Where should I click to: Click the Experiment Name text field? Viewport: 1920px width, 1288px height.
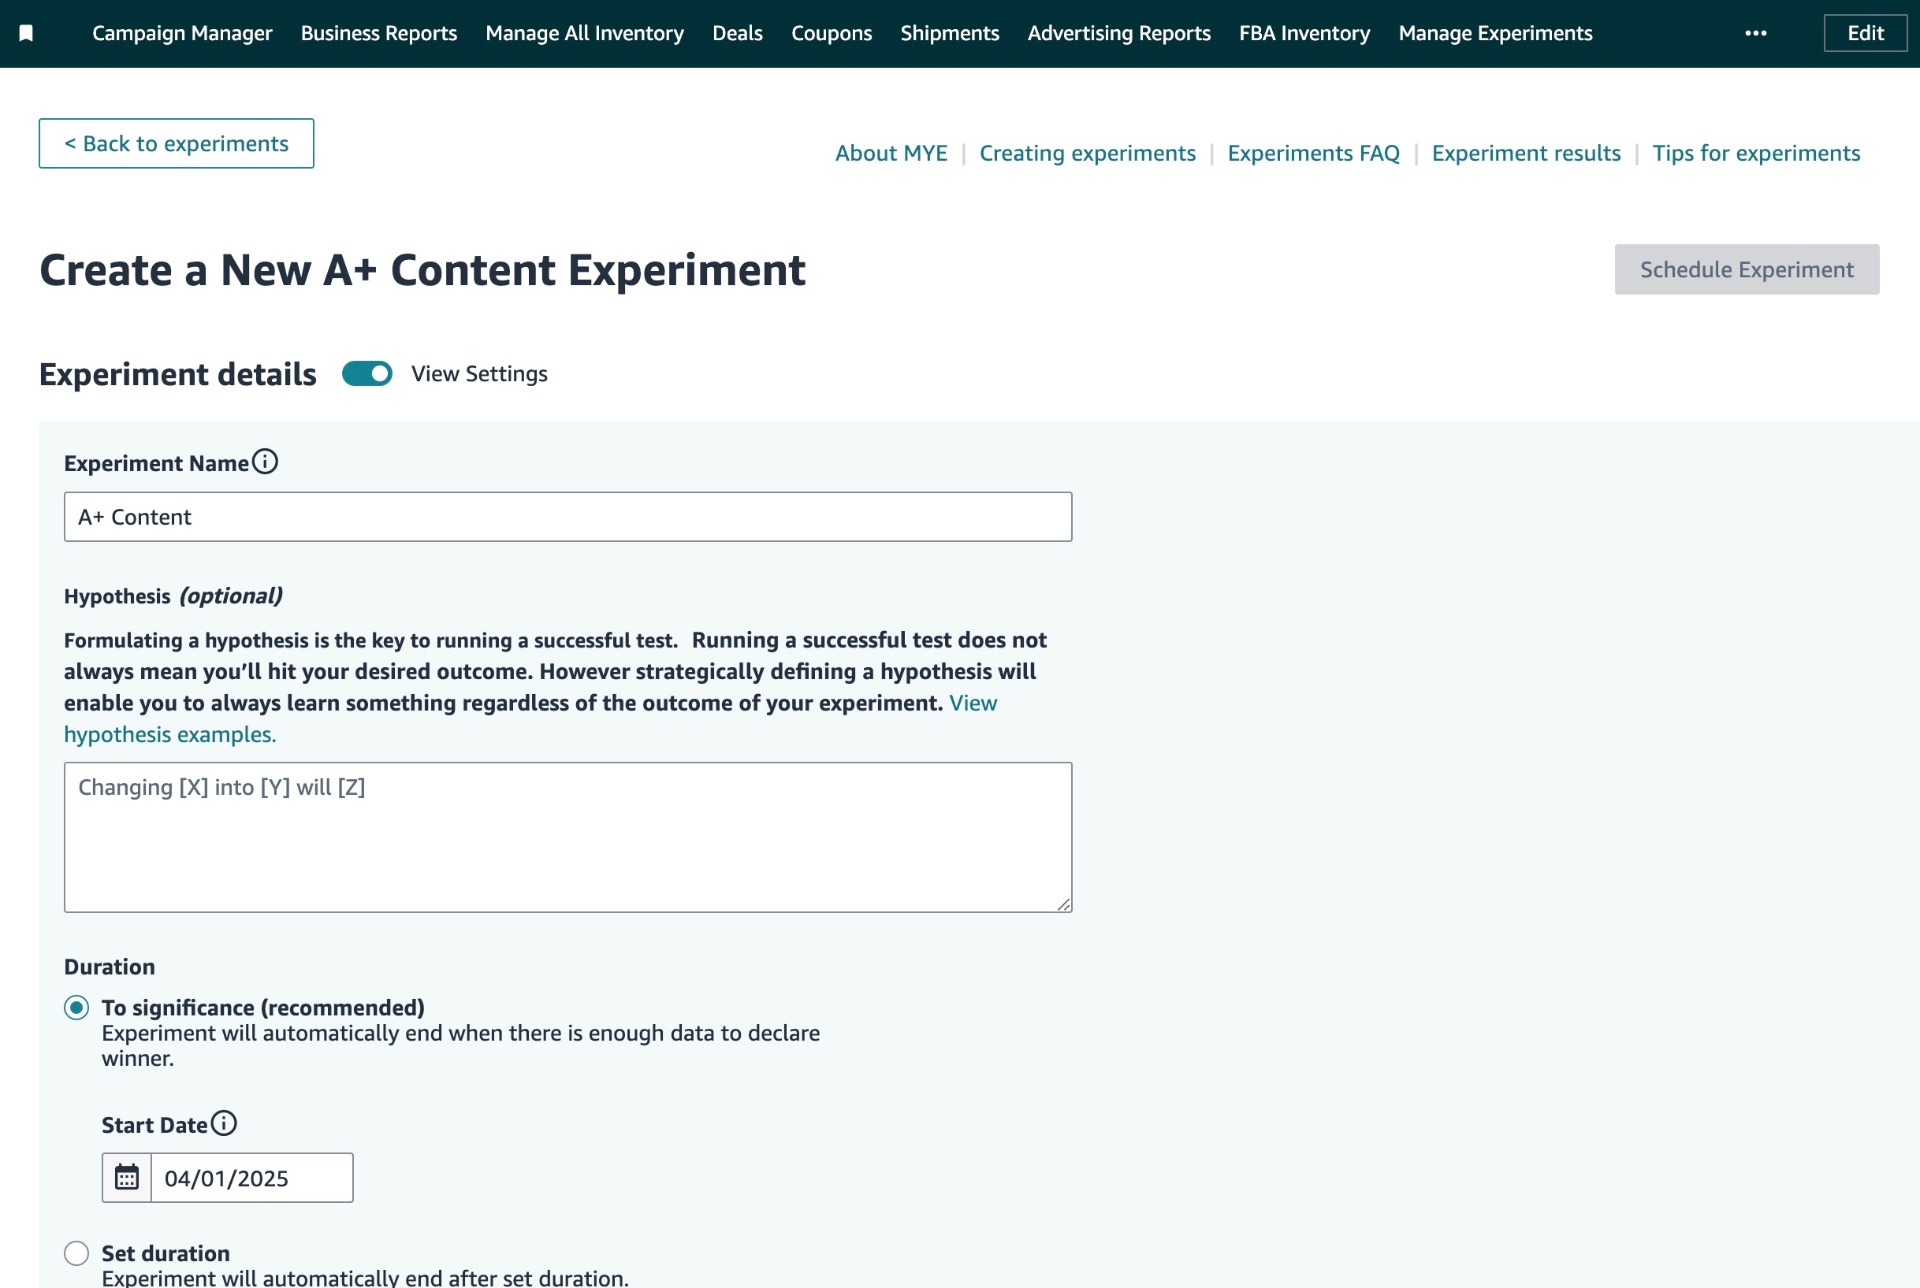coord(567,517)
